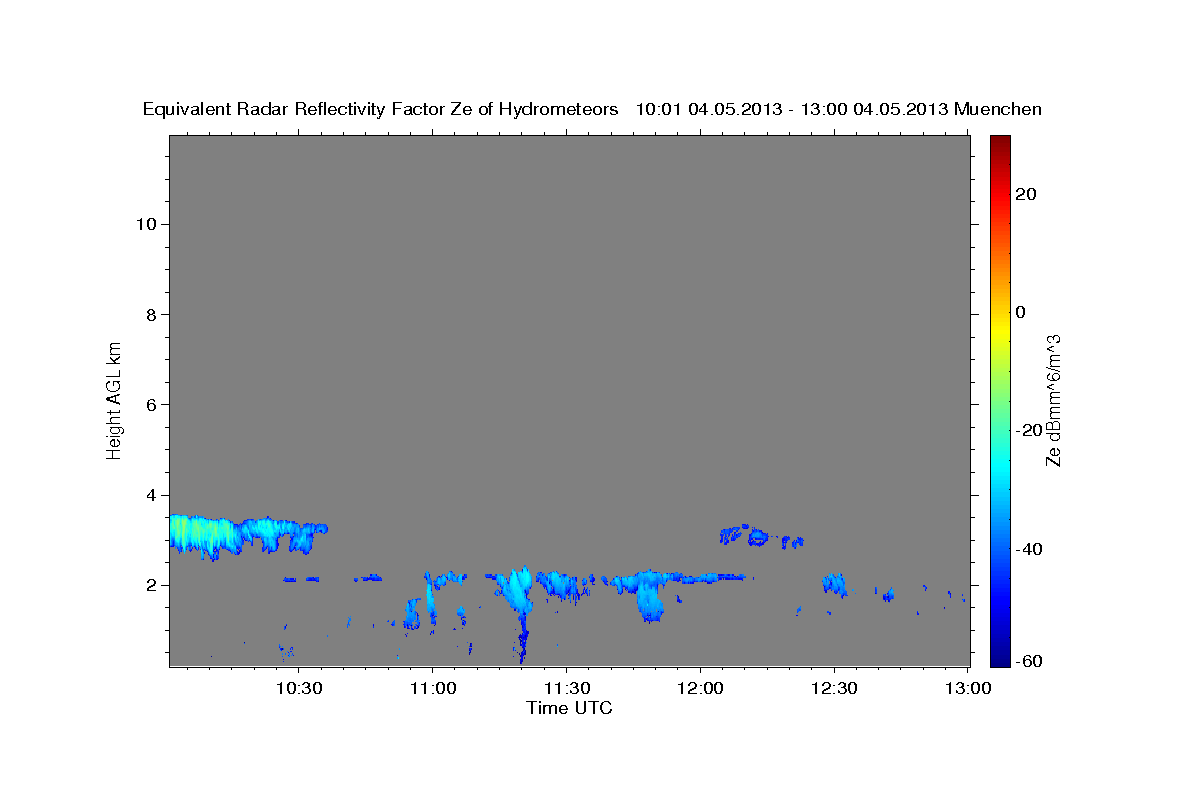This screenshot has width=1200, height=800.
Task: Click the '12:30' time tick label
Action: click(x=834, y=688)
